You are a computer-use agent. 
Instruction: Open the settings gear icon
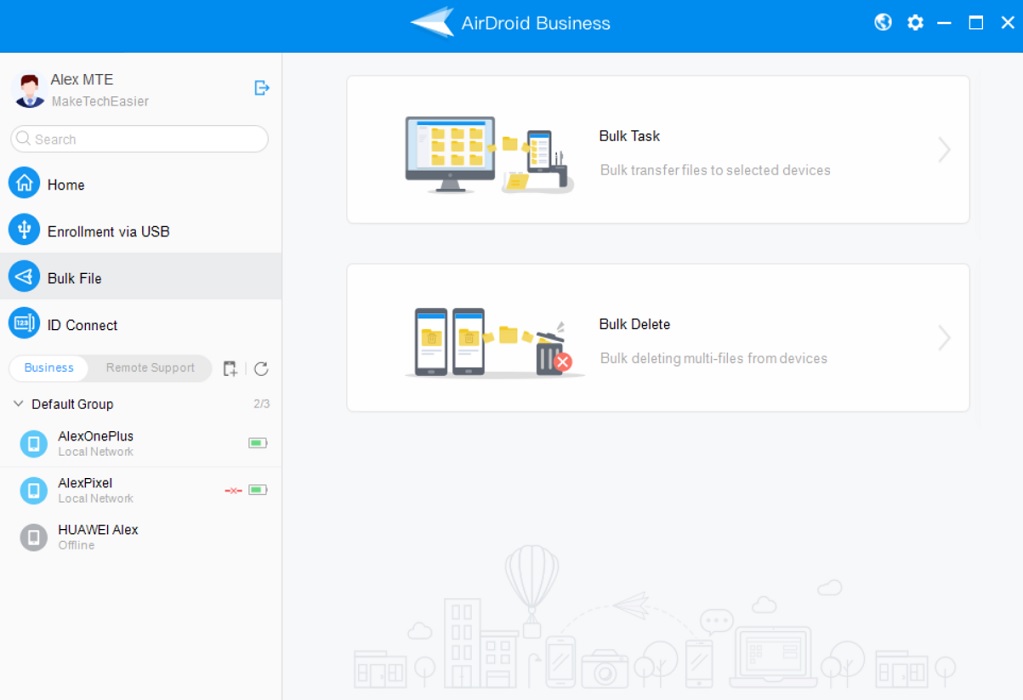(914, 21)
